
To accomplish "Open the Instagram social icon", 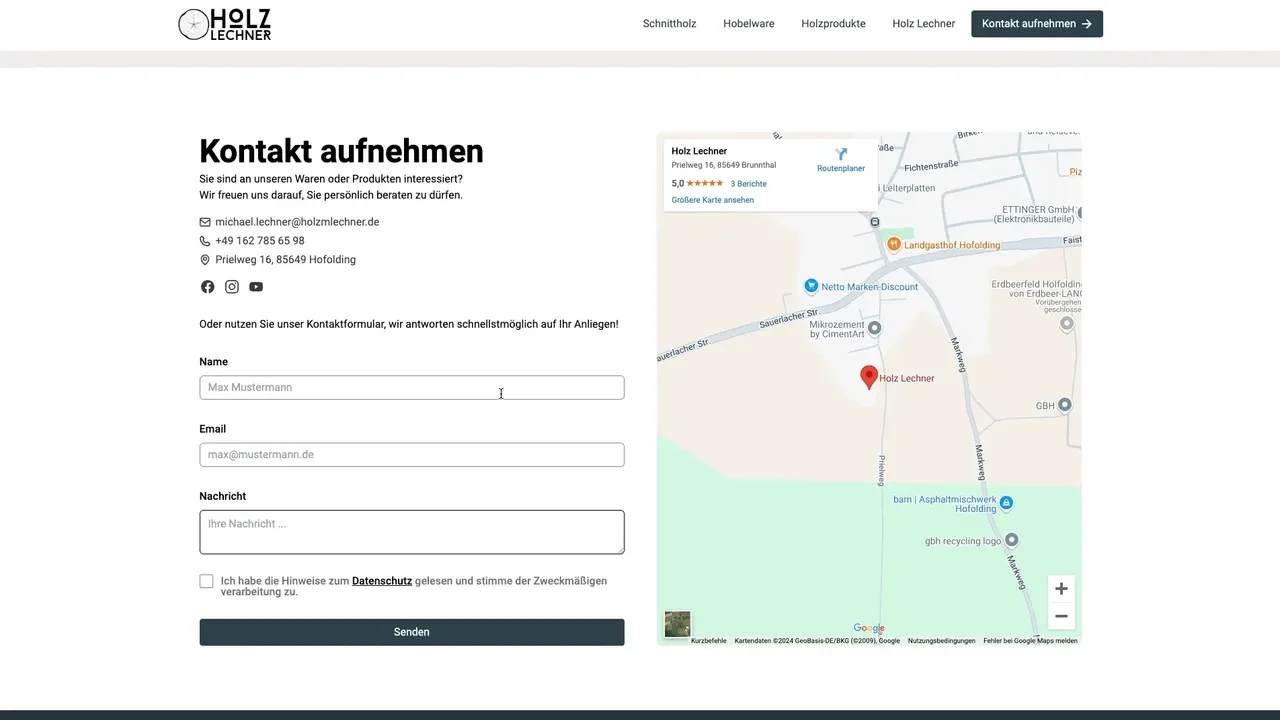I will click(232, 287).
